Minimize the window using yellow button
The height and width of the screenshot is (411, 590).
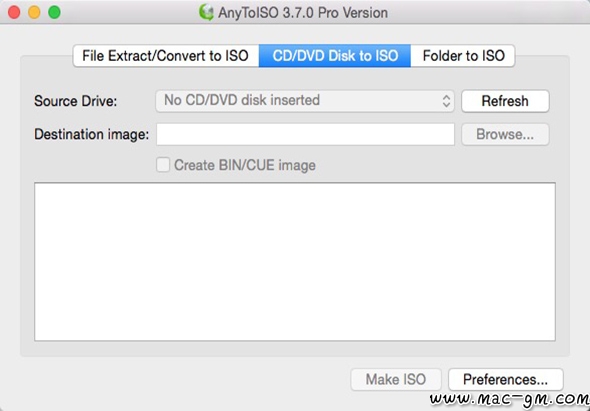[34, 12]
